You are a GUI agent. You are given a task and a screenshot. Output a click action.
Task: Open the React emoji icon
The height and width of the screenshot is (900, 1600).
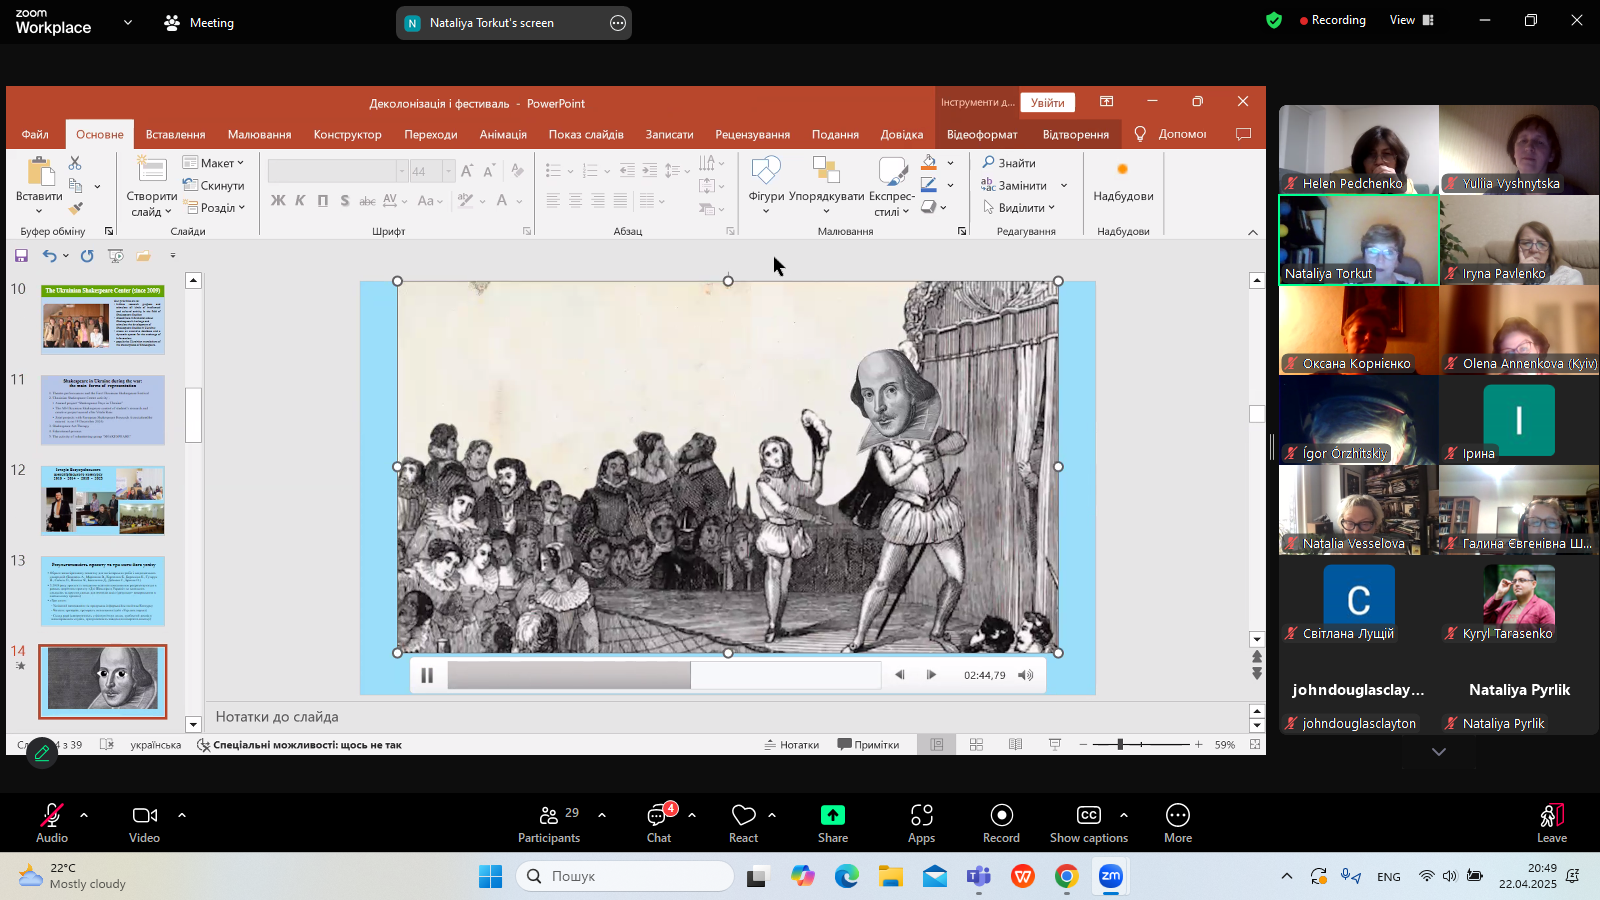coord(743,816)
